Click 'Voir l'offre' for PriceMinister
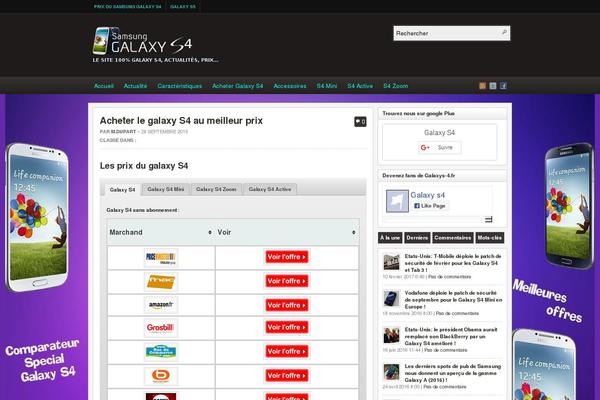 click(287, 257)
